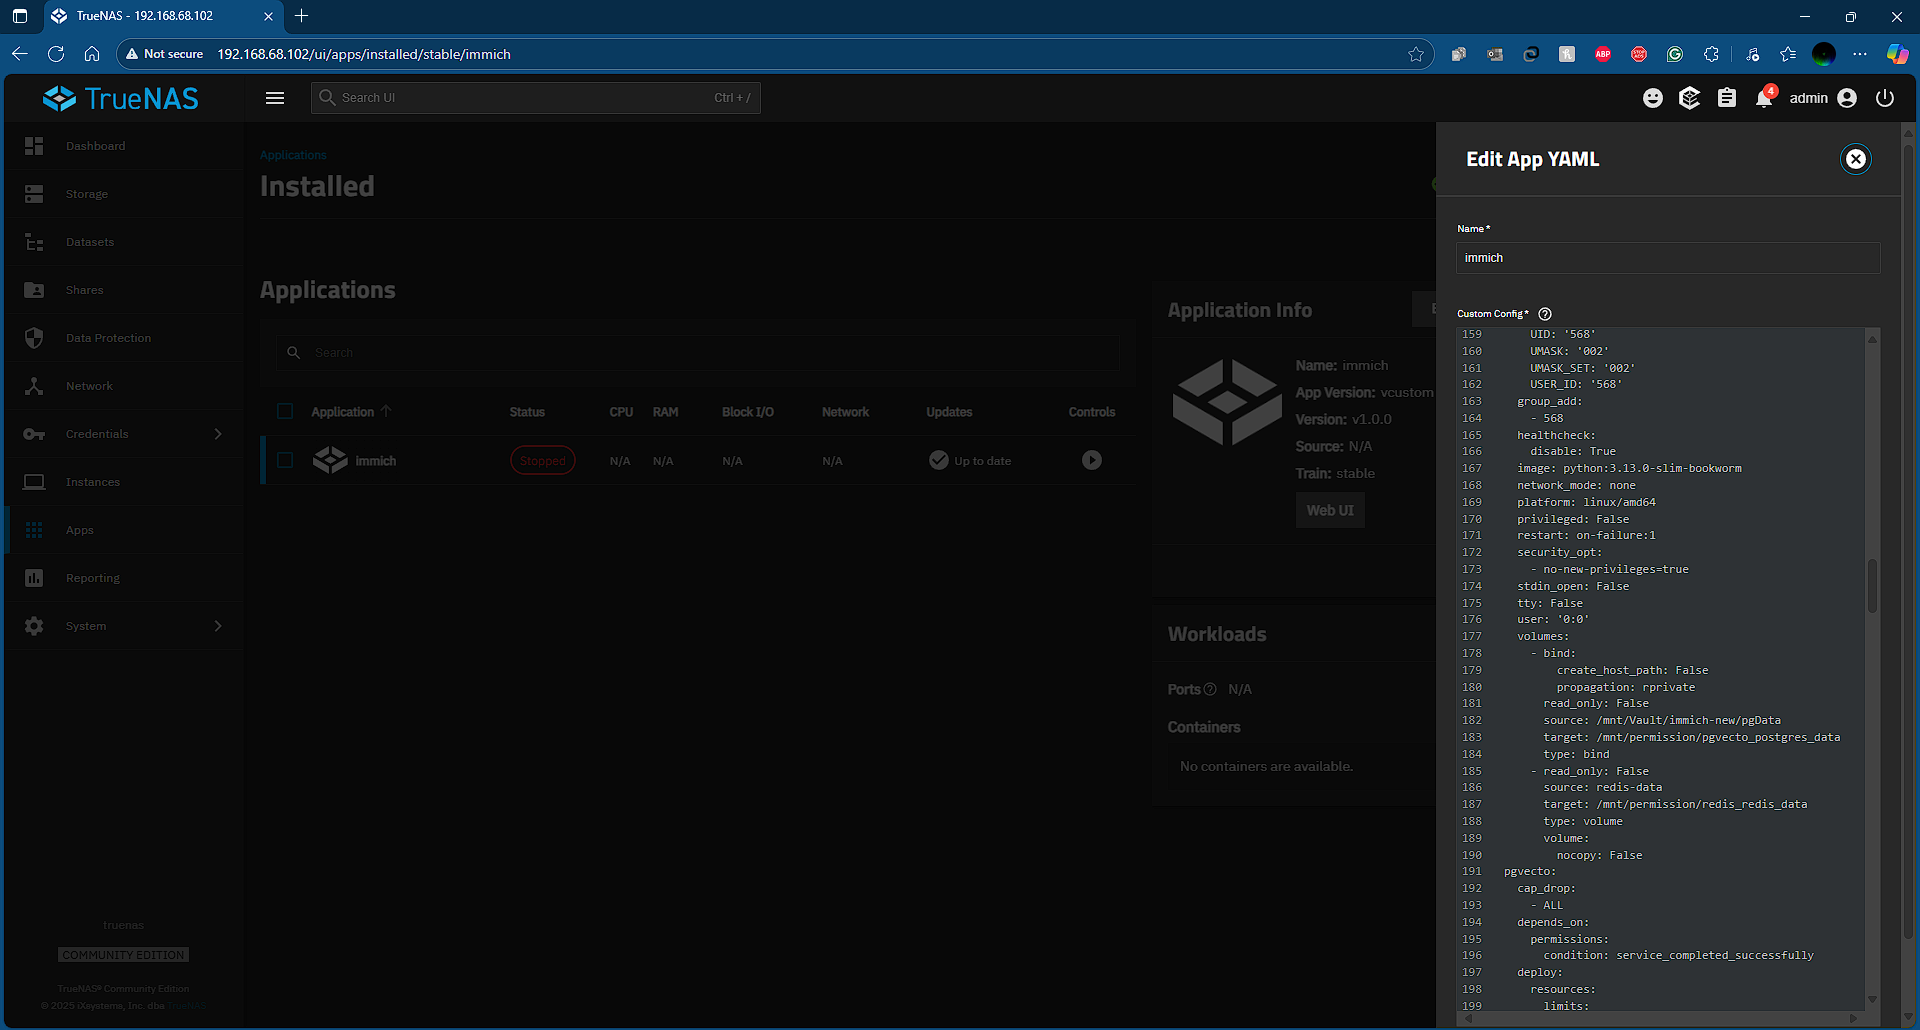Open browser favorites icon
1920x1030 pixels.
(1788, 54)
